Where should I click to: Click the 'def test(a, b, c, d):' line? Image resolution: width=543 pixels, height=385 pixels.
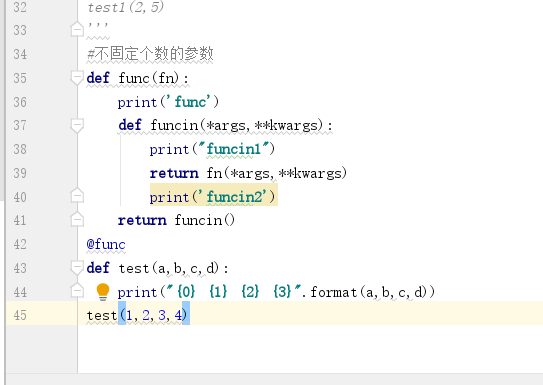pos(158,268)
